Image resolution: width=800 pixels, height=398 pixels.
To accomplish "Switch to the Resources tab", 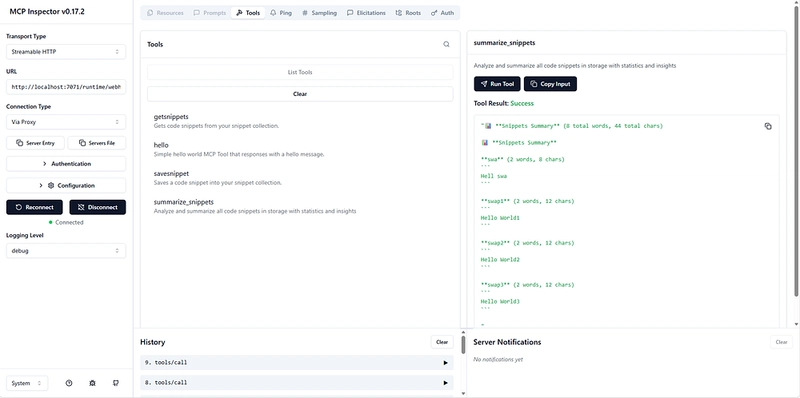I will 165,13.
